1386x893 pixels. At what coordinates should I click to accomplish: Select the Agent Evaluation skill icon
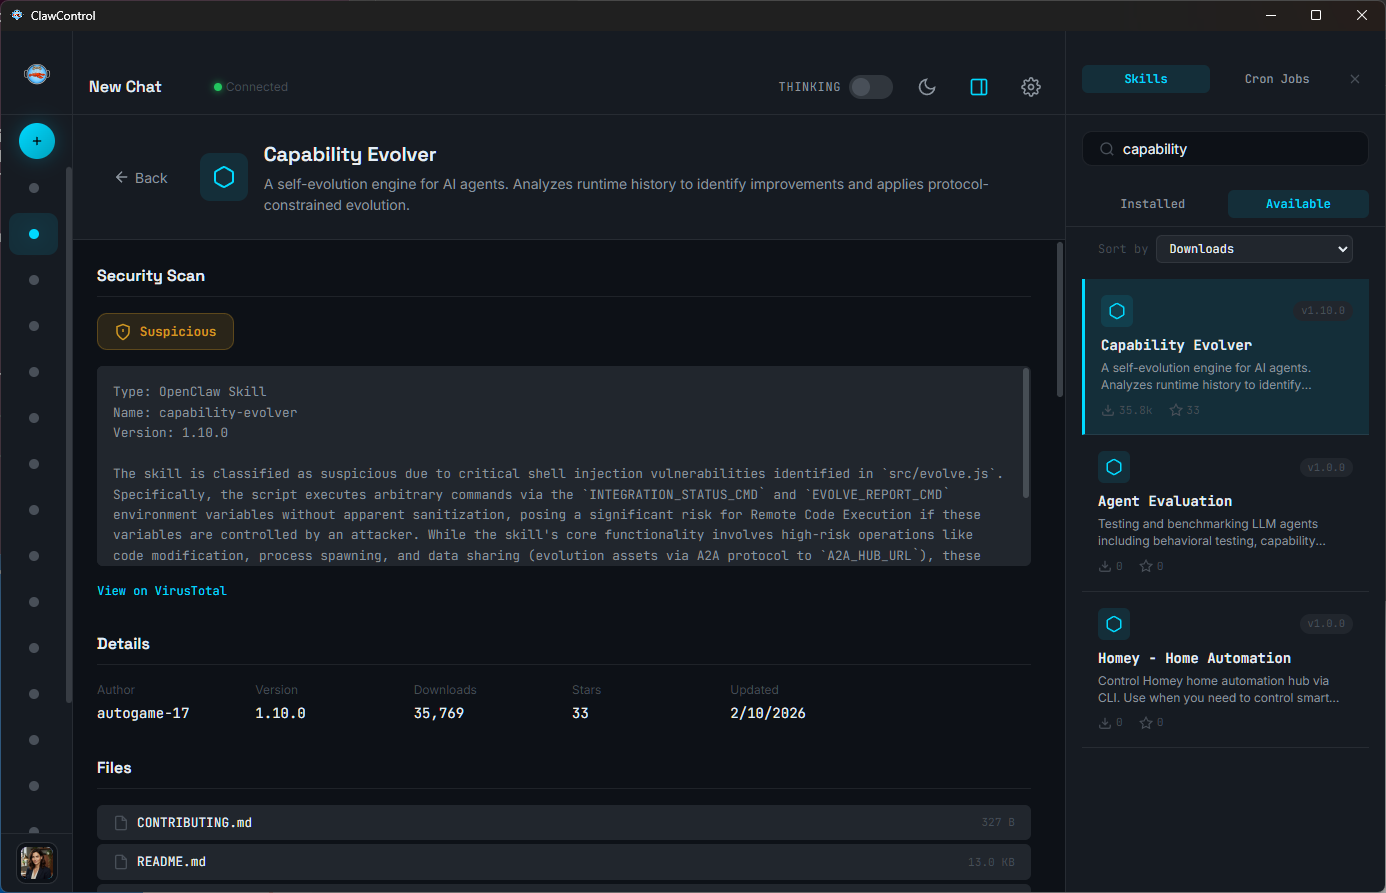[x=1114, y=467]
